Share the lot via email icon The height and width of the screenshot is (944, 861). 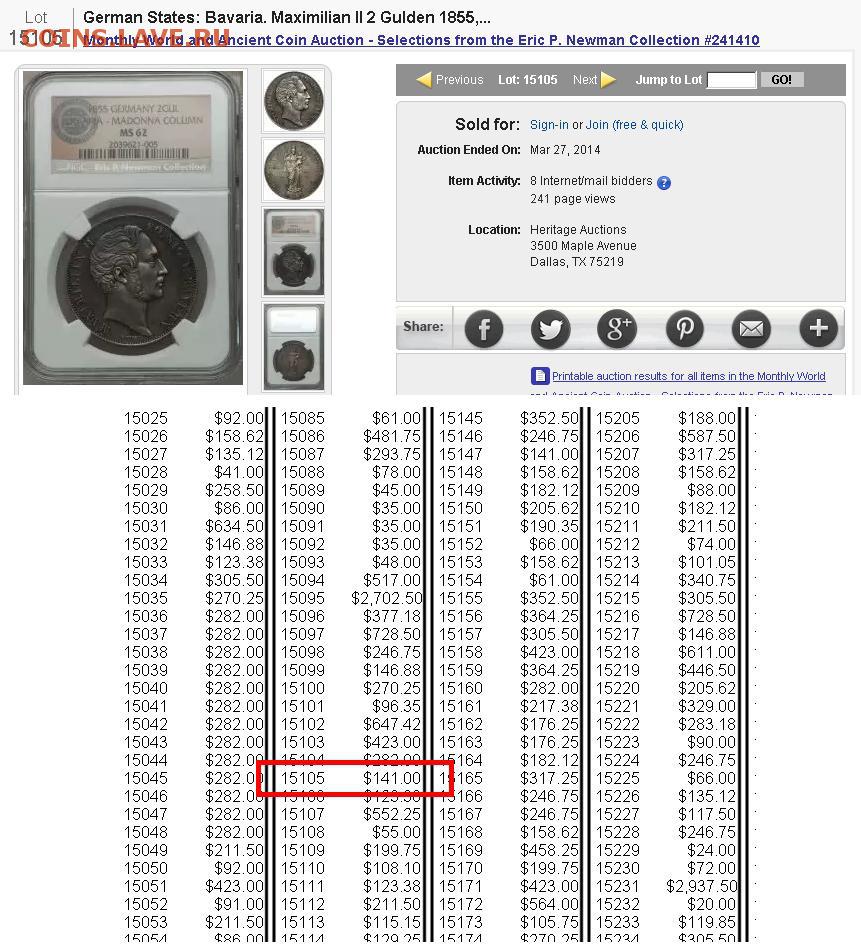coord(751,328)
